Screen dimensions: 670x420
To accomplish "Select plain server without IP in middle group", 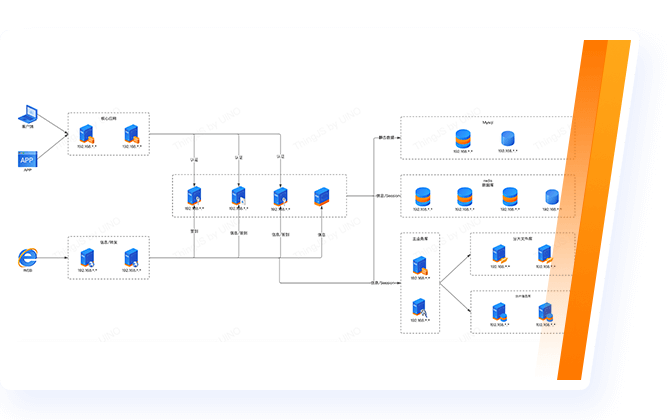I will click(321, 197).
